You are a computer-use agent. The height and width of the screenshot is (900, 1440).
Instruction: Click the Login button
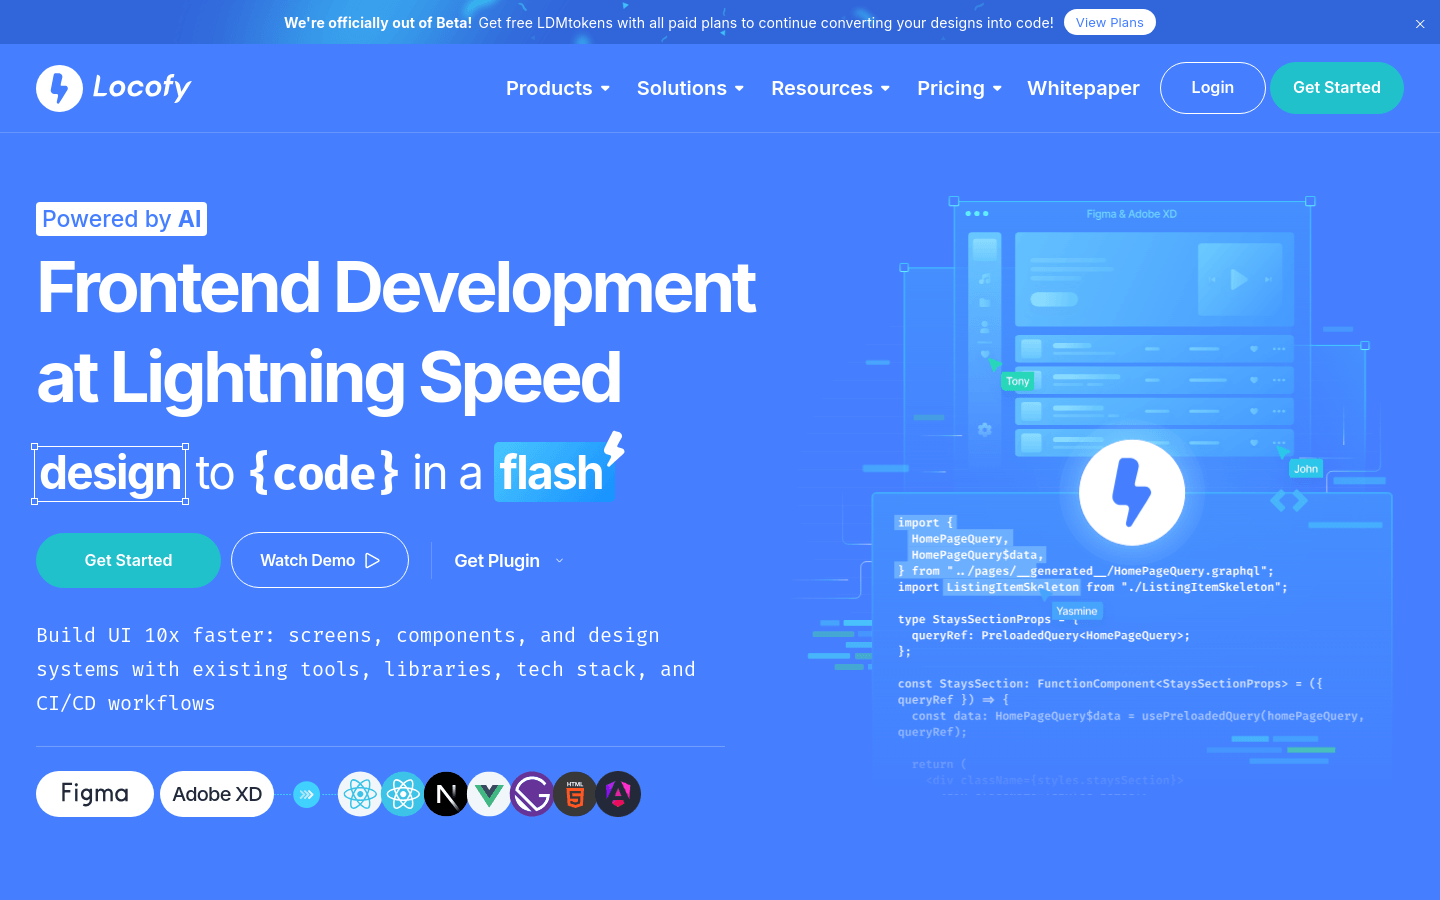point(1213,88)
